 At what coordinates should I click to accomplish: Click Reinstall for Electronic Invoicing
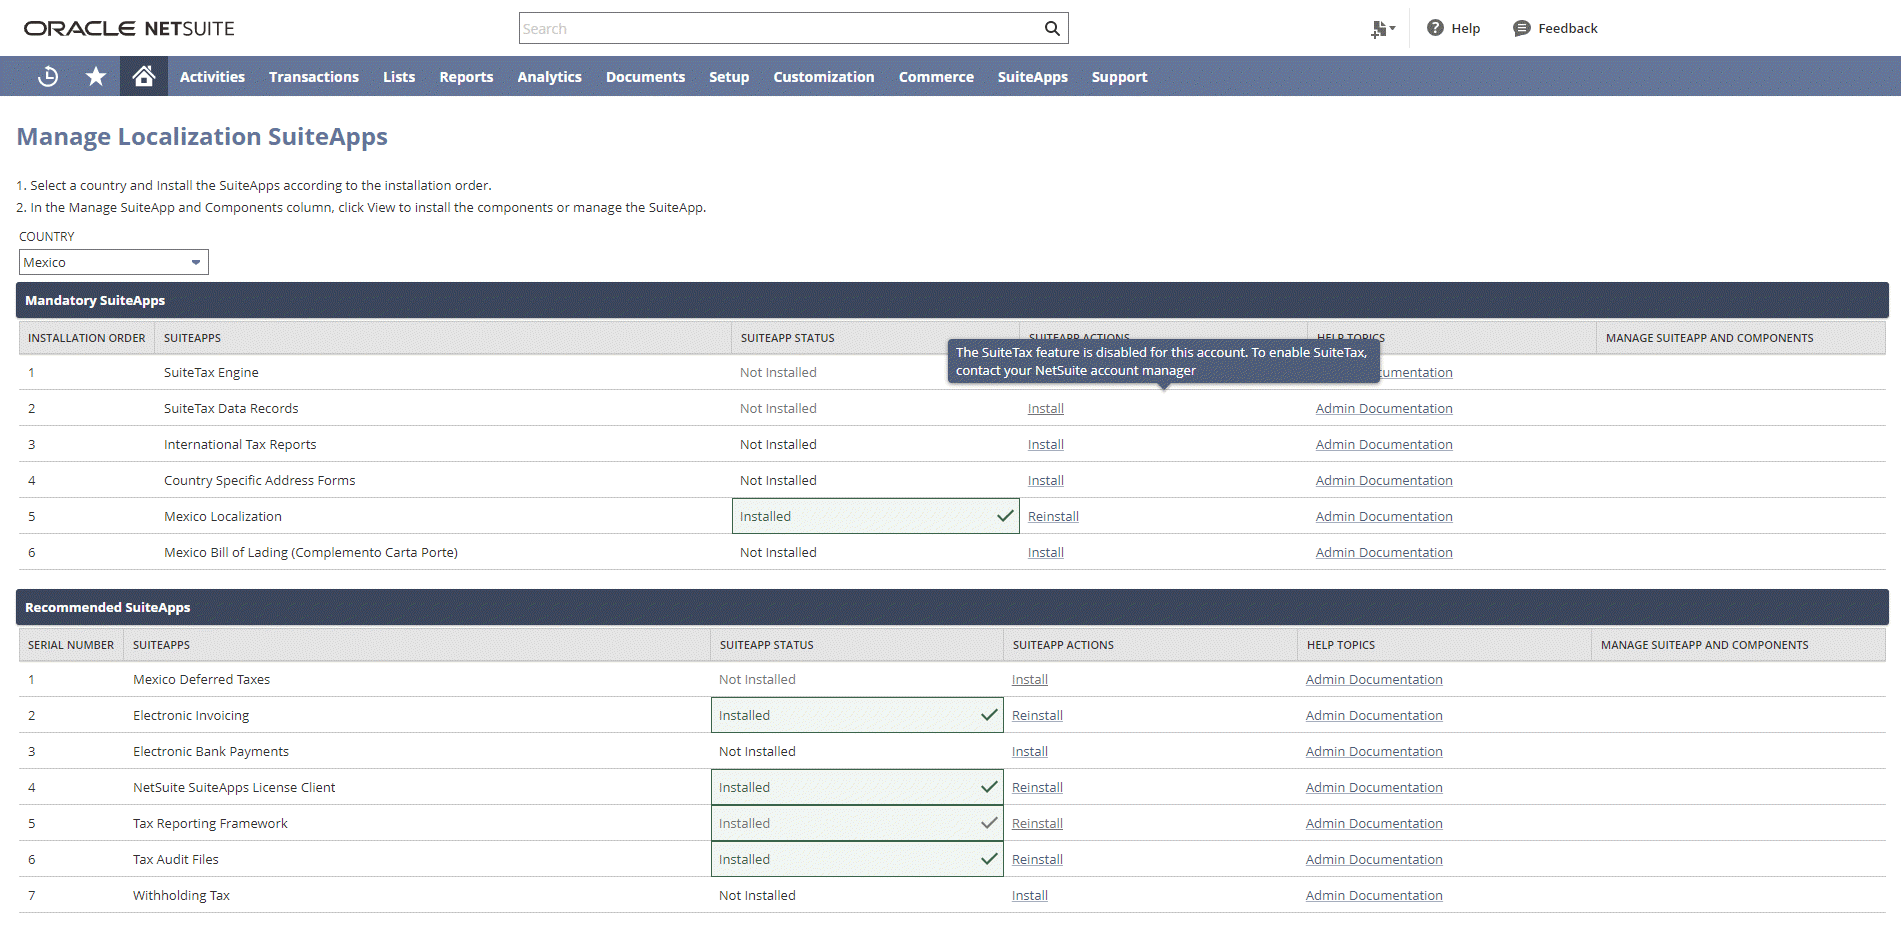click(x=1037, y=715)
